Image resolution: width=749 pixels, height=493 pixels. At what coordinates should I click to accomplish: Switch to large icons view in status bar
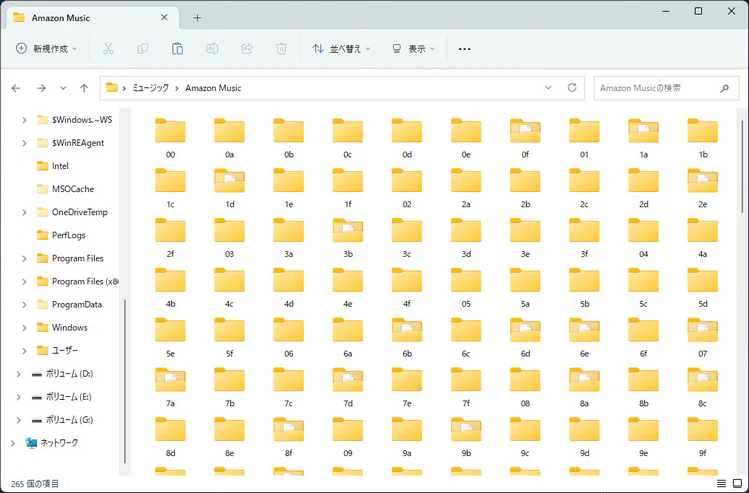coord(737,483)
